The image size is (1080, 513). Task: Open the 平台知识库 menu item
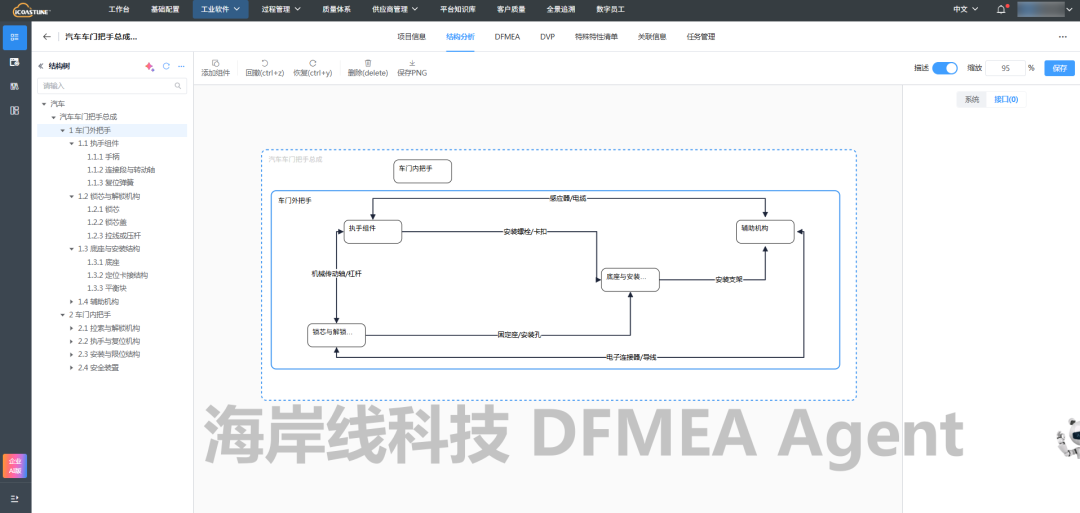click(457, 10)
